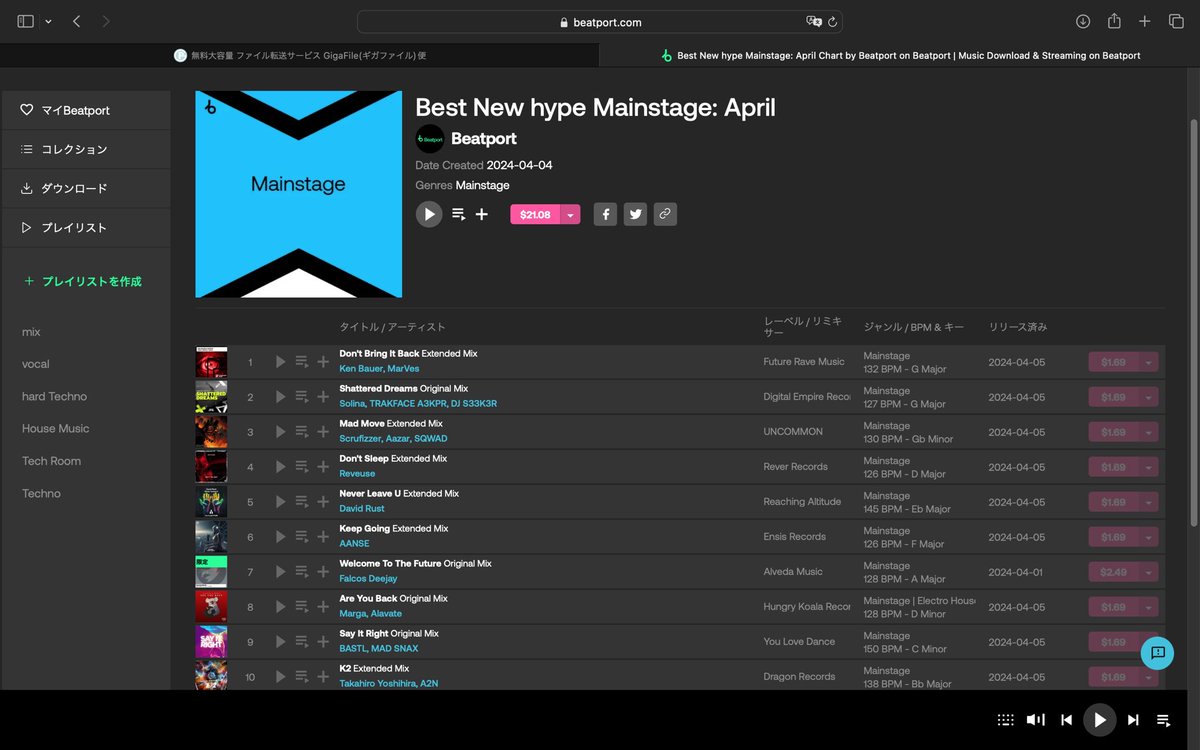Open the hard Techno playlist
This screenshot has height=750, width=1200.
[54, 396]
